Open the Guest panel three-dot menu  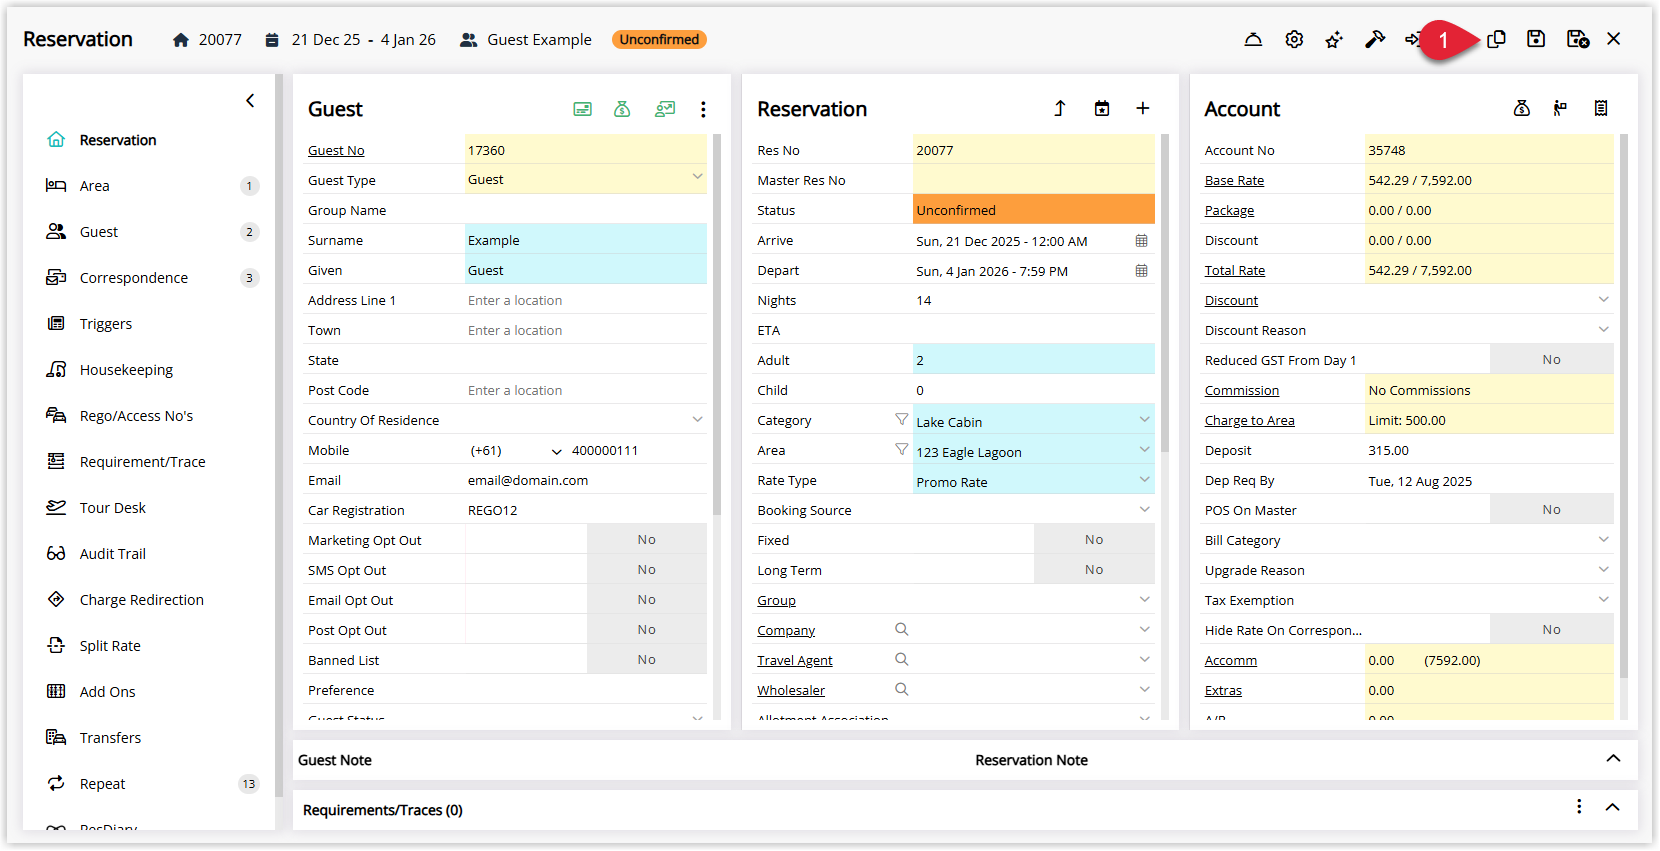click(703, 109)
